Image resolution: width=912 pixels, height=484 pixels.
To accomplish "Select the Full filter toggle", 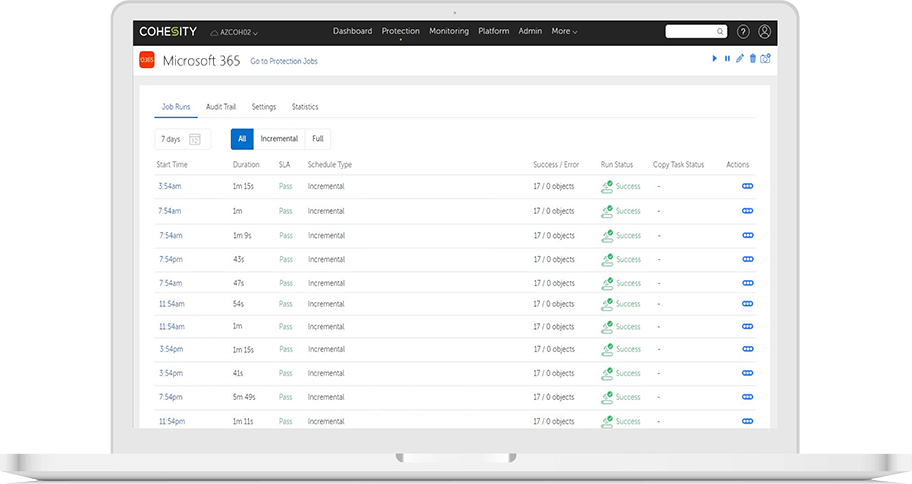I will click(x=318, y=139).
